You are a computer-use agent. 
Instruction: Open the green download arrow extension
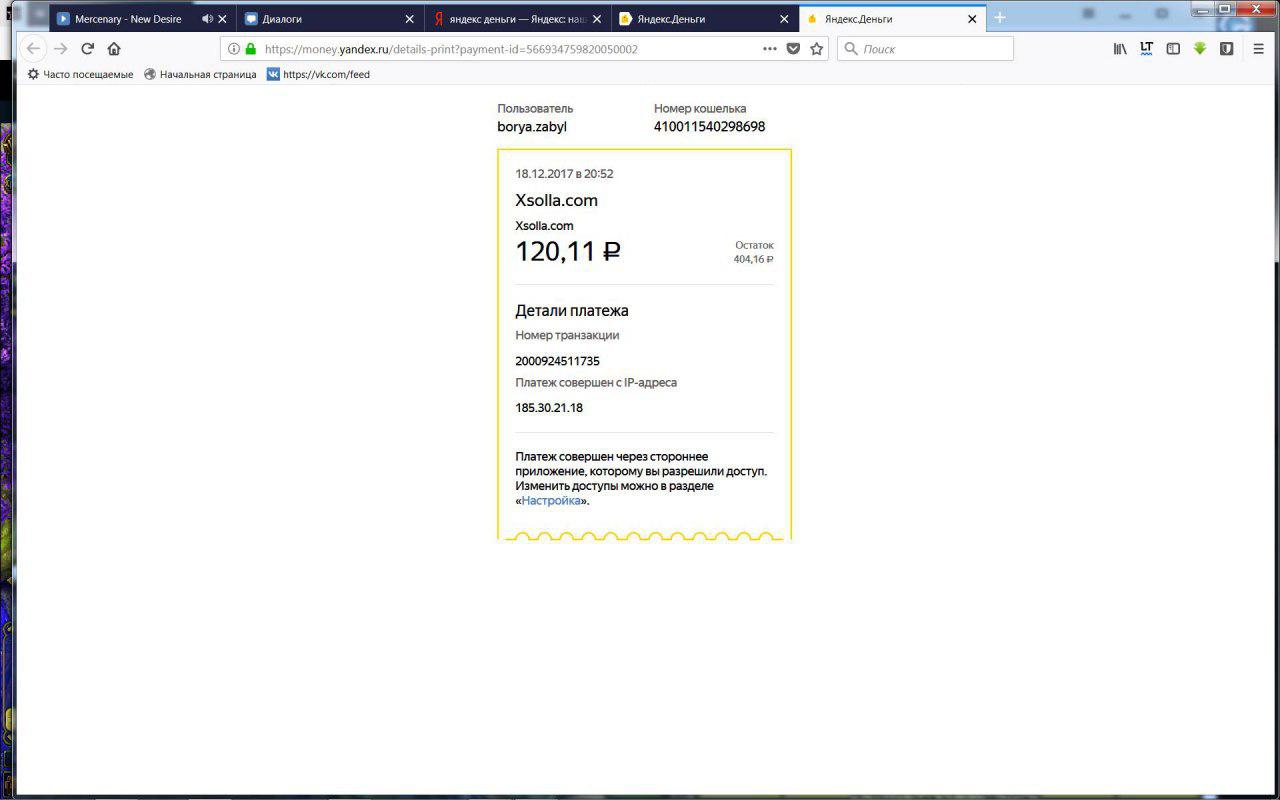[1200, 49]
